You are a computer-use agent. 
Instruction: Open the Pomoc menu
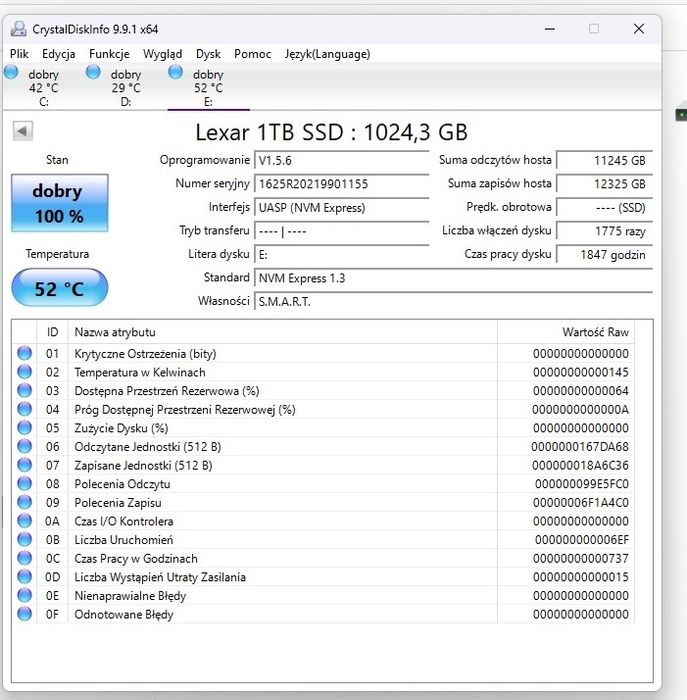tap(253, 54)
